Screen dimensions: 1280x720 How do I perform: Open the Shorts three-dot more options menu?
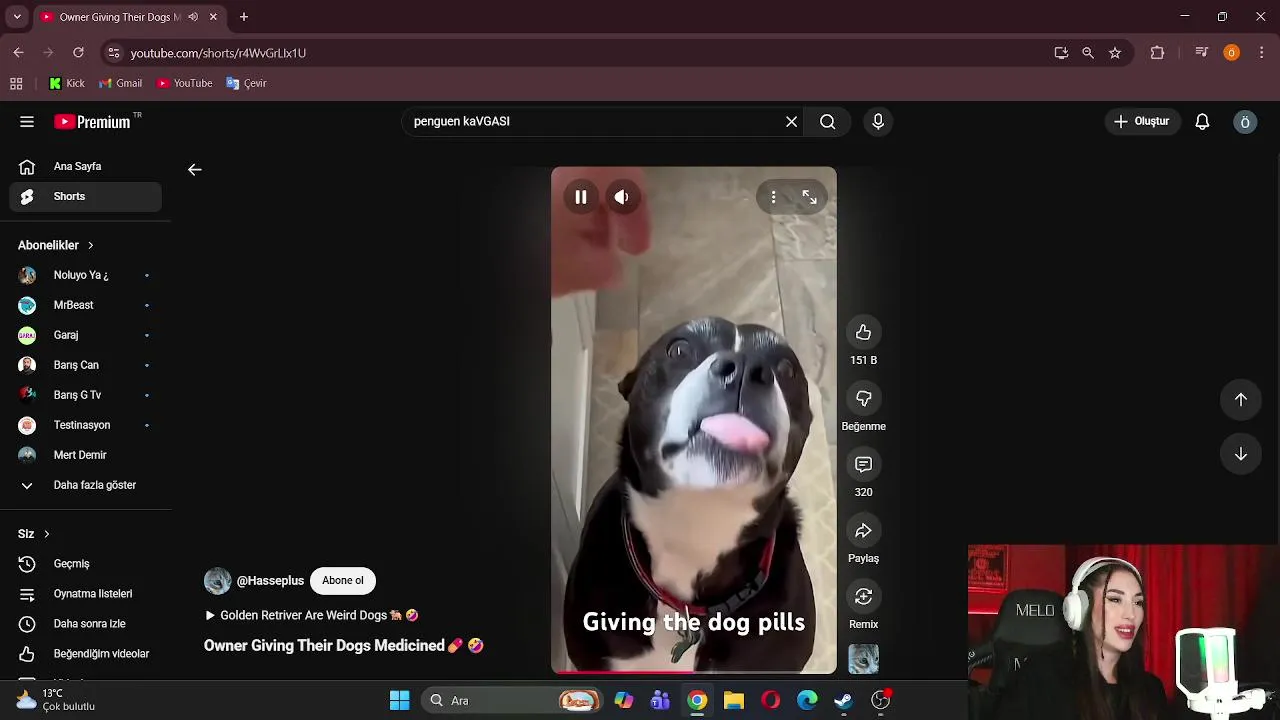pyautogui.click(x=773, y=197)
